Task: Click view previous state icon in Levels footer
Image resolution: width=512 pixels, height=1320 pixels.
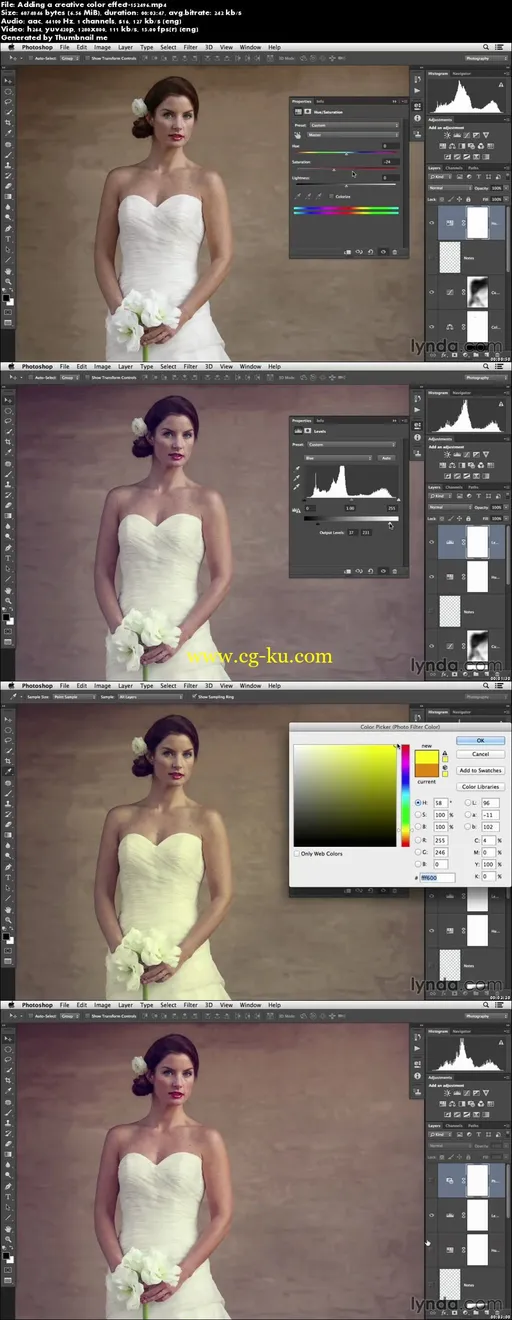Action: click(359, 571)
